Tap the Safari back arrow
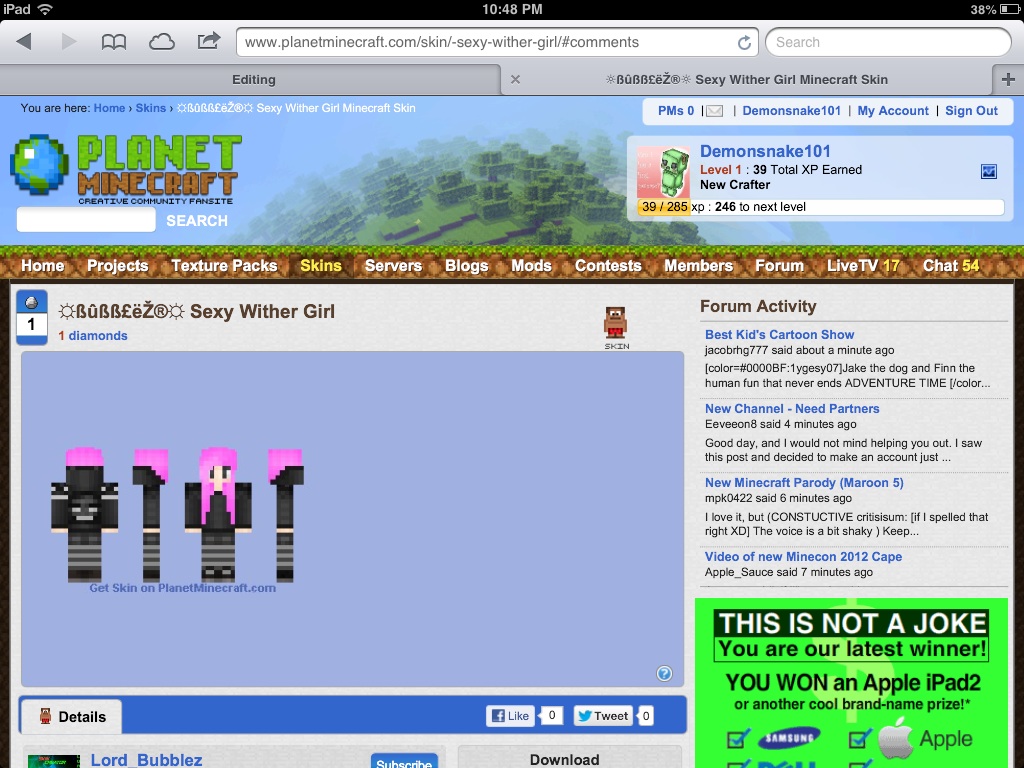This screenshot has height=768, width=1024. click(x=24, y=42)
